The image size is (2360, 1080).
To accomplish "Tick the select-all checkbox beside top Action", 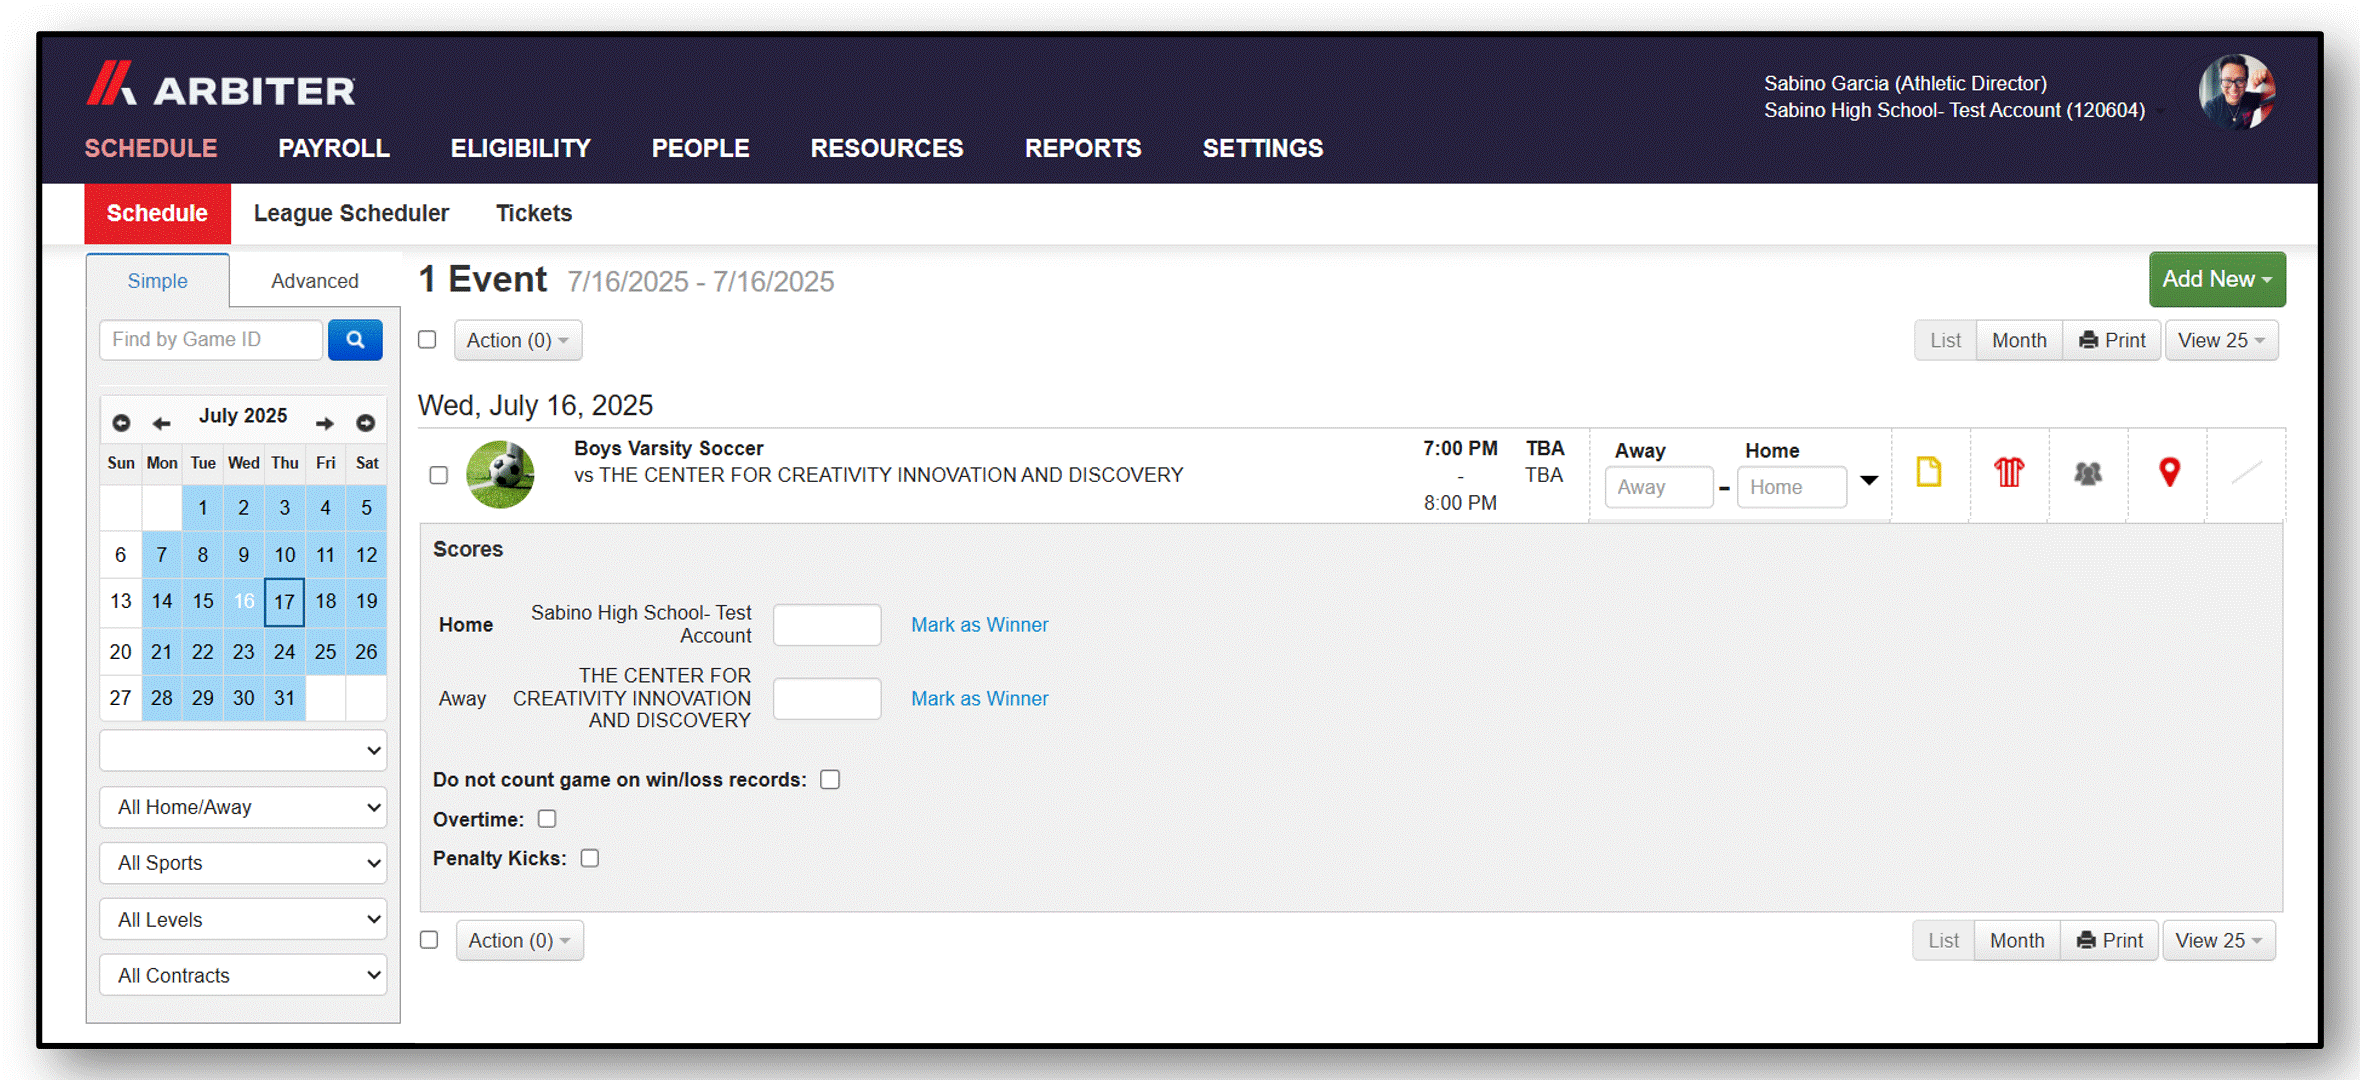I will [x=428, y=340].
